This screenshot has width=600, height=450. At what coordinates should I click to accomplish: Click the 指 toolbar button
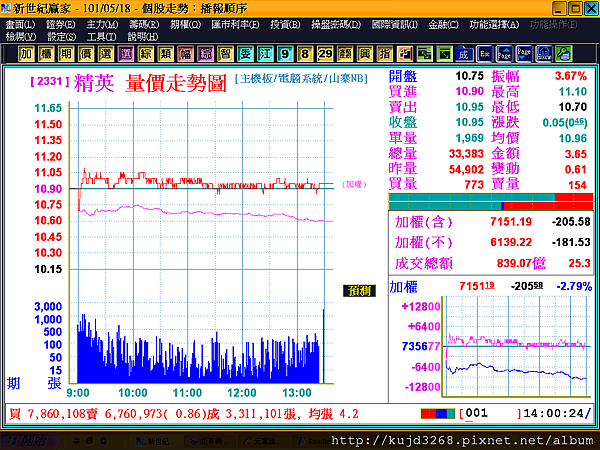click(x=385, y=54)
